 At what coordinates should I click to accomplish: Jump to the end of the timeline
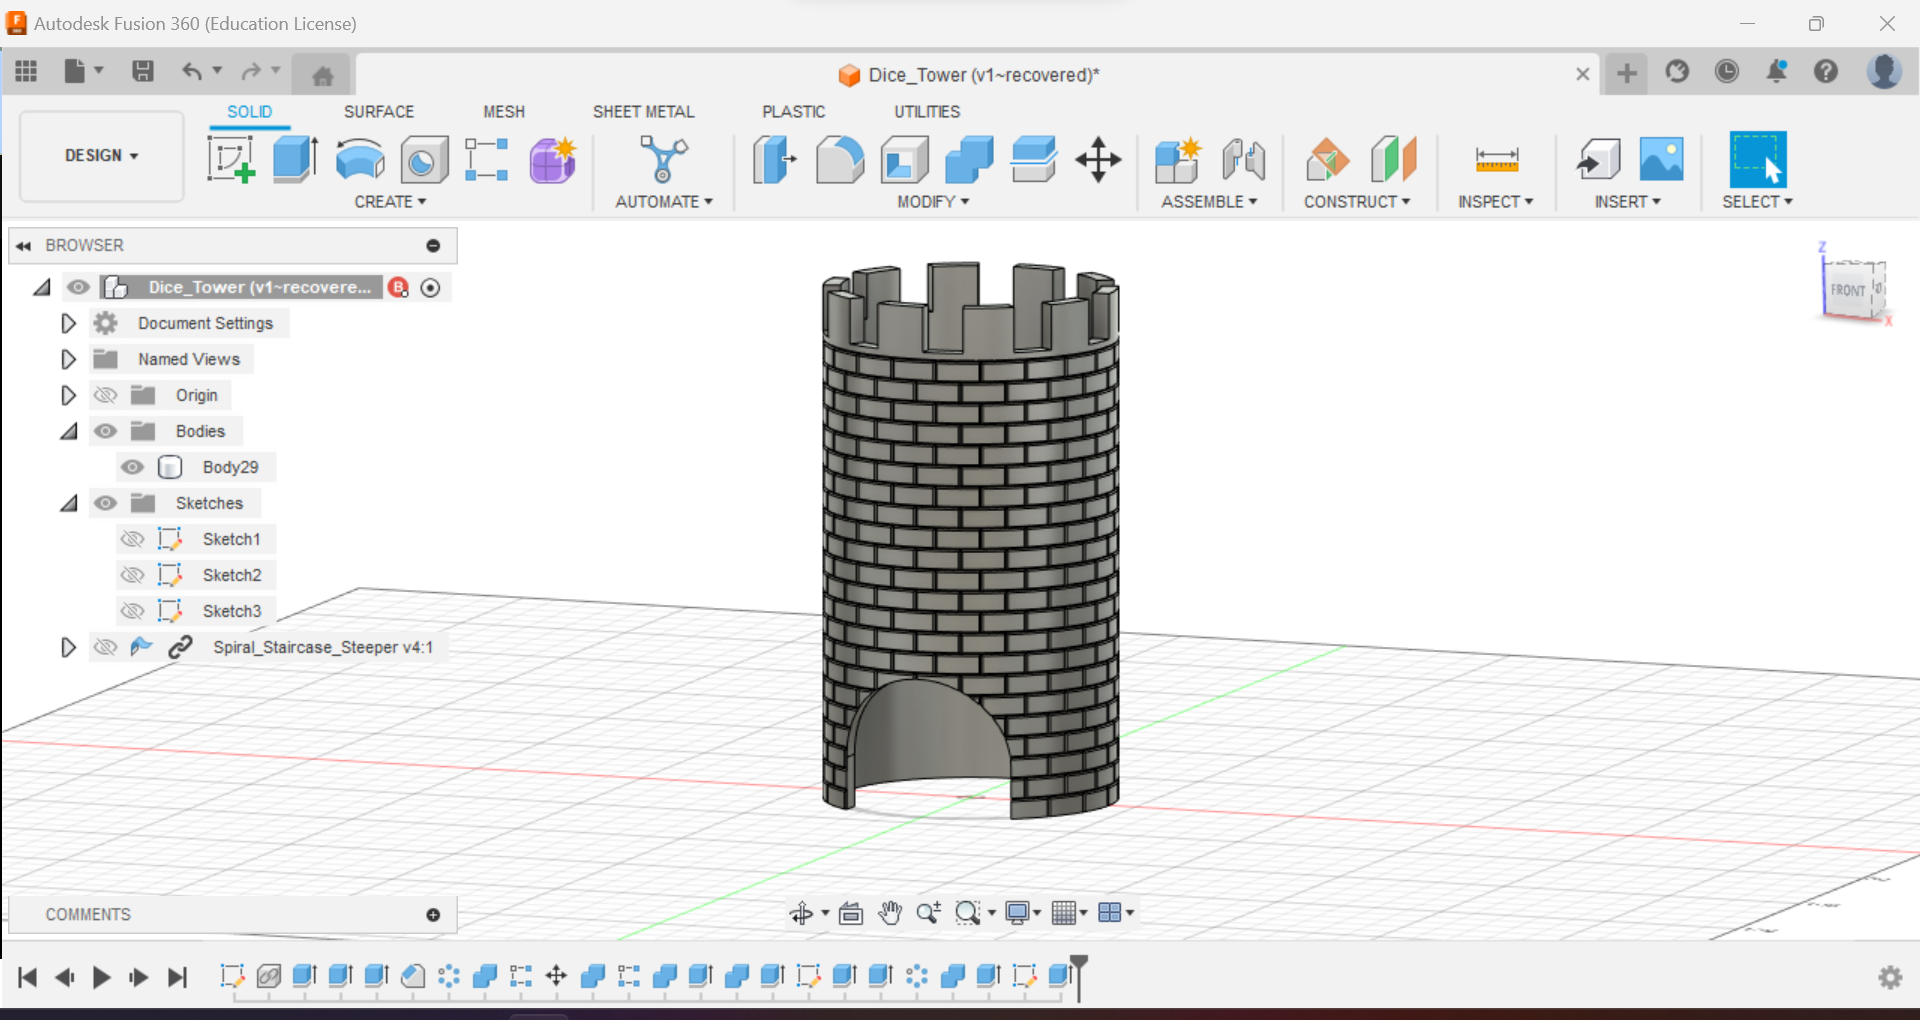pos(178,978)
